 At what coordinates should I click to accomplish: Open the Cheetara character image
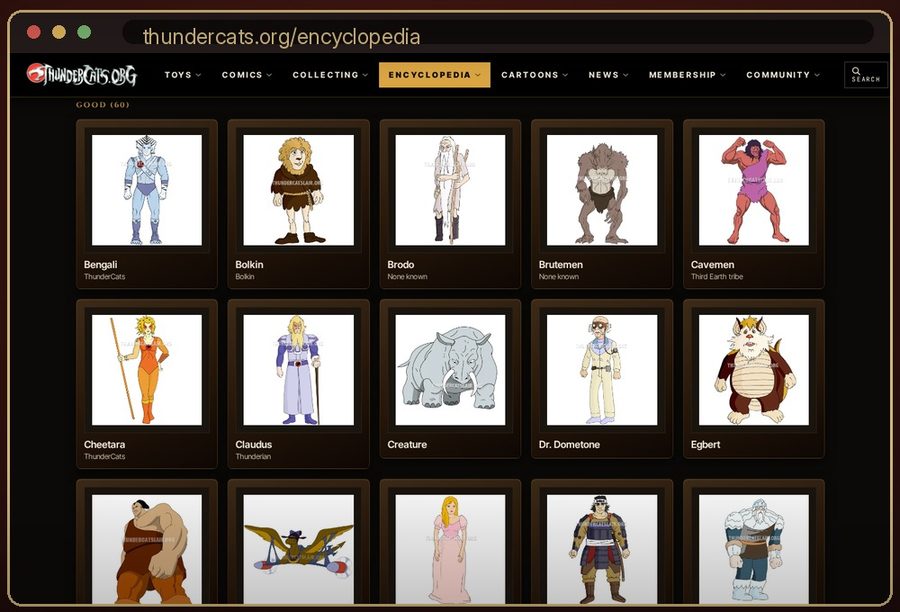[147, 370]
